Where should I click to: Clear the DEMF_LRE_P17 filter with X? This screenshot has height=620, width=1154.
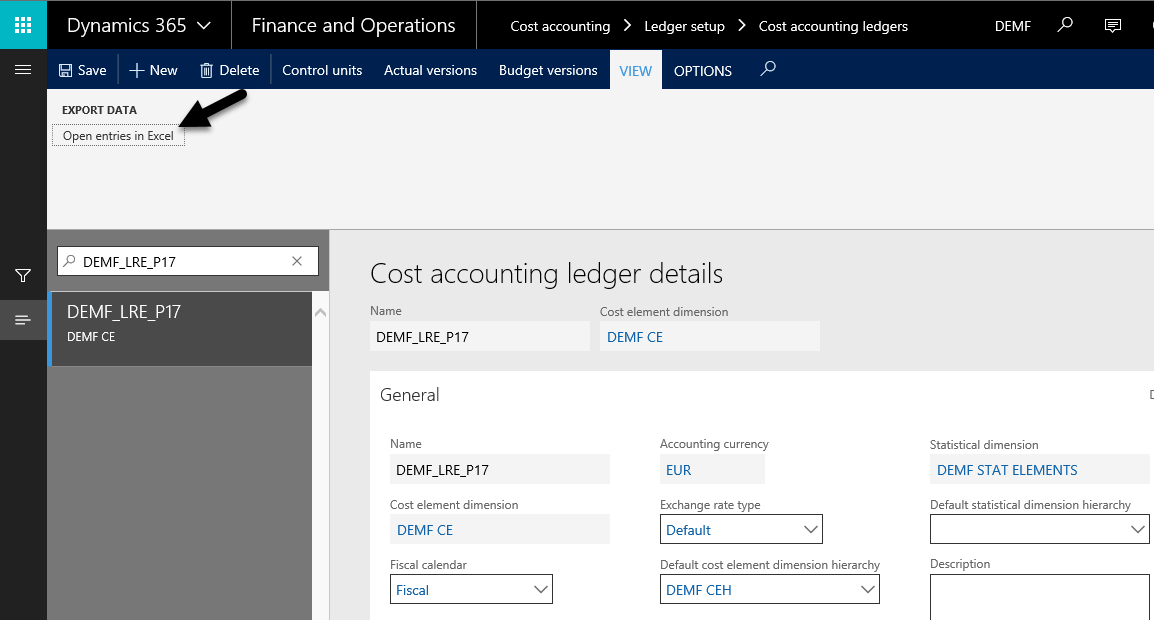pos(297,261)
